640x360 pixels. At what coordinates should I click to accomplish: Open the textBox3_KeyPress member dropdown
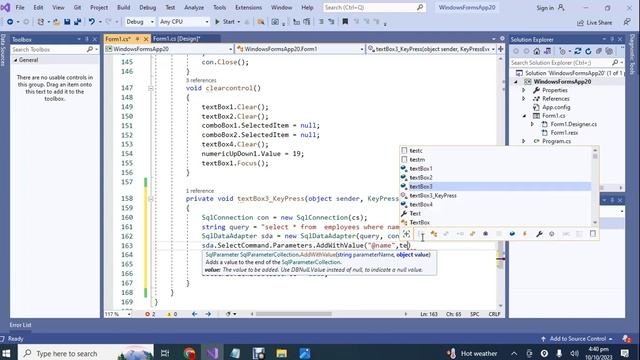pyautogui.click(x=431, y=49)
